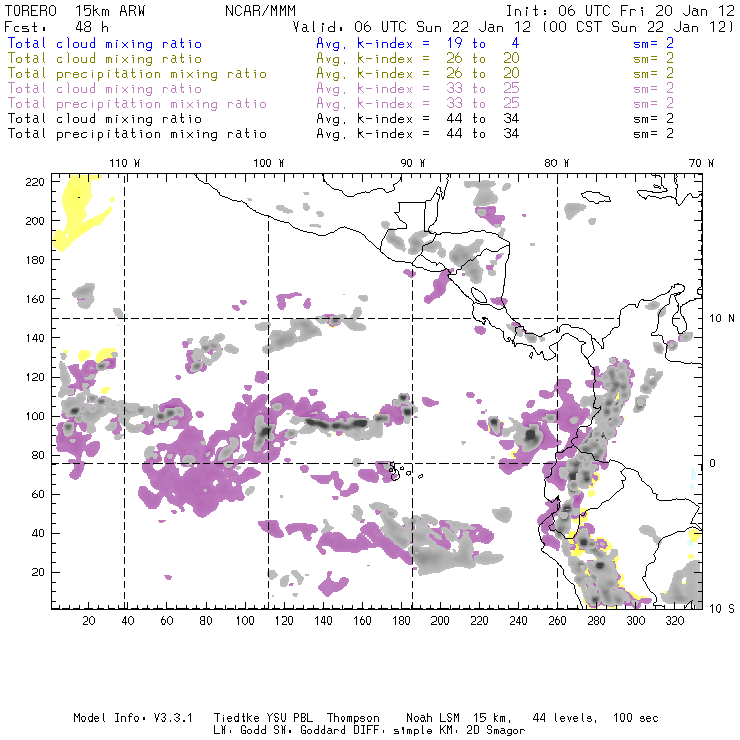Select the "SW: Goddard" radiation label
The image size is (740, 740).
[x=310, y=731]
